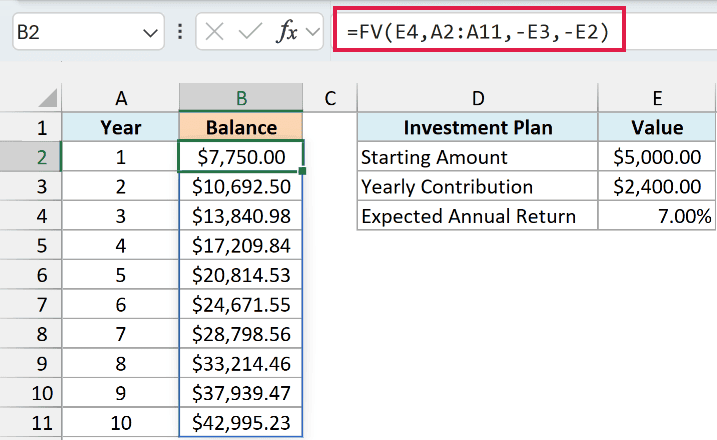Screen dimensions: 717x440
Task: Click the Value header cell
Action: point(657,127)
